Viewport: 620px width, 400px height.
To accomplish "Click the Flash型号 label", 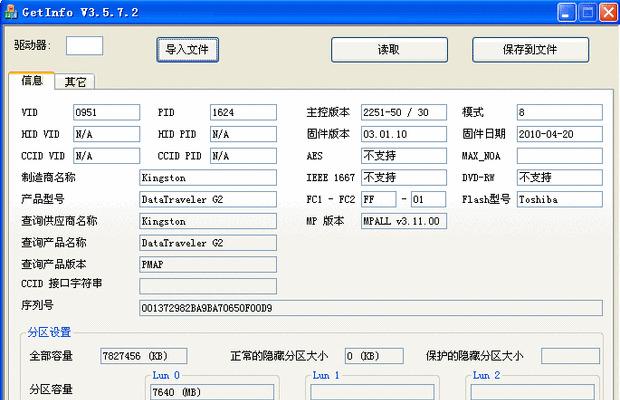I will 486,199.
